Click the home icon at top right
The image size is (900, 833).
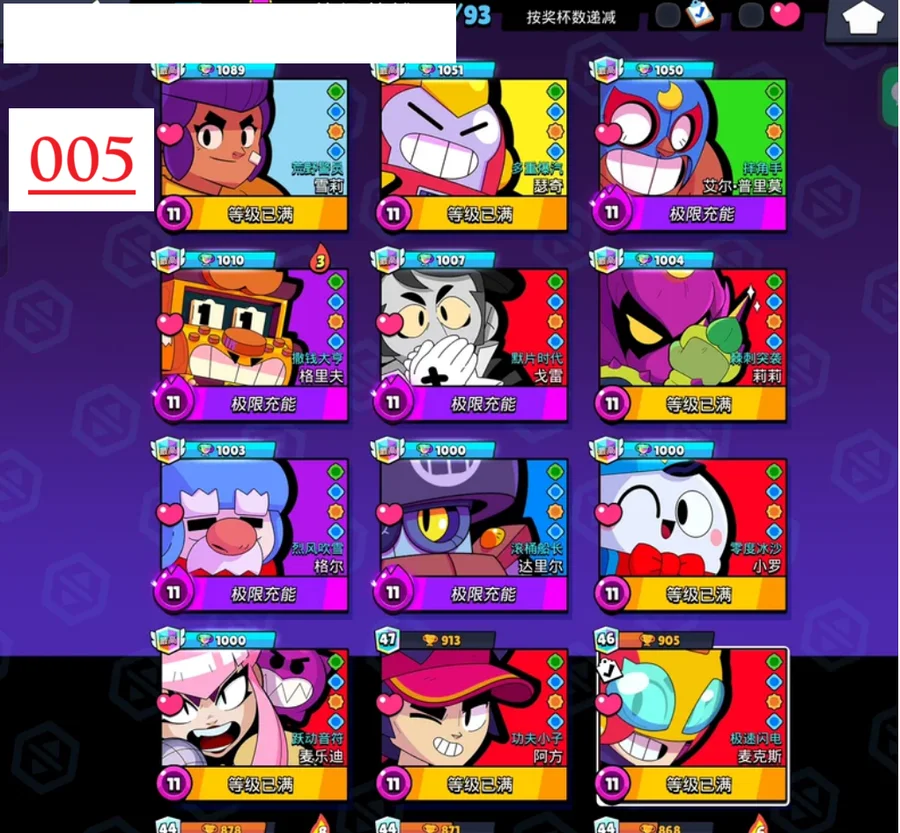click(863, 19)
